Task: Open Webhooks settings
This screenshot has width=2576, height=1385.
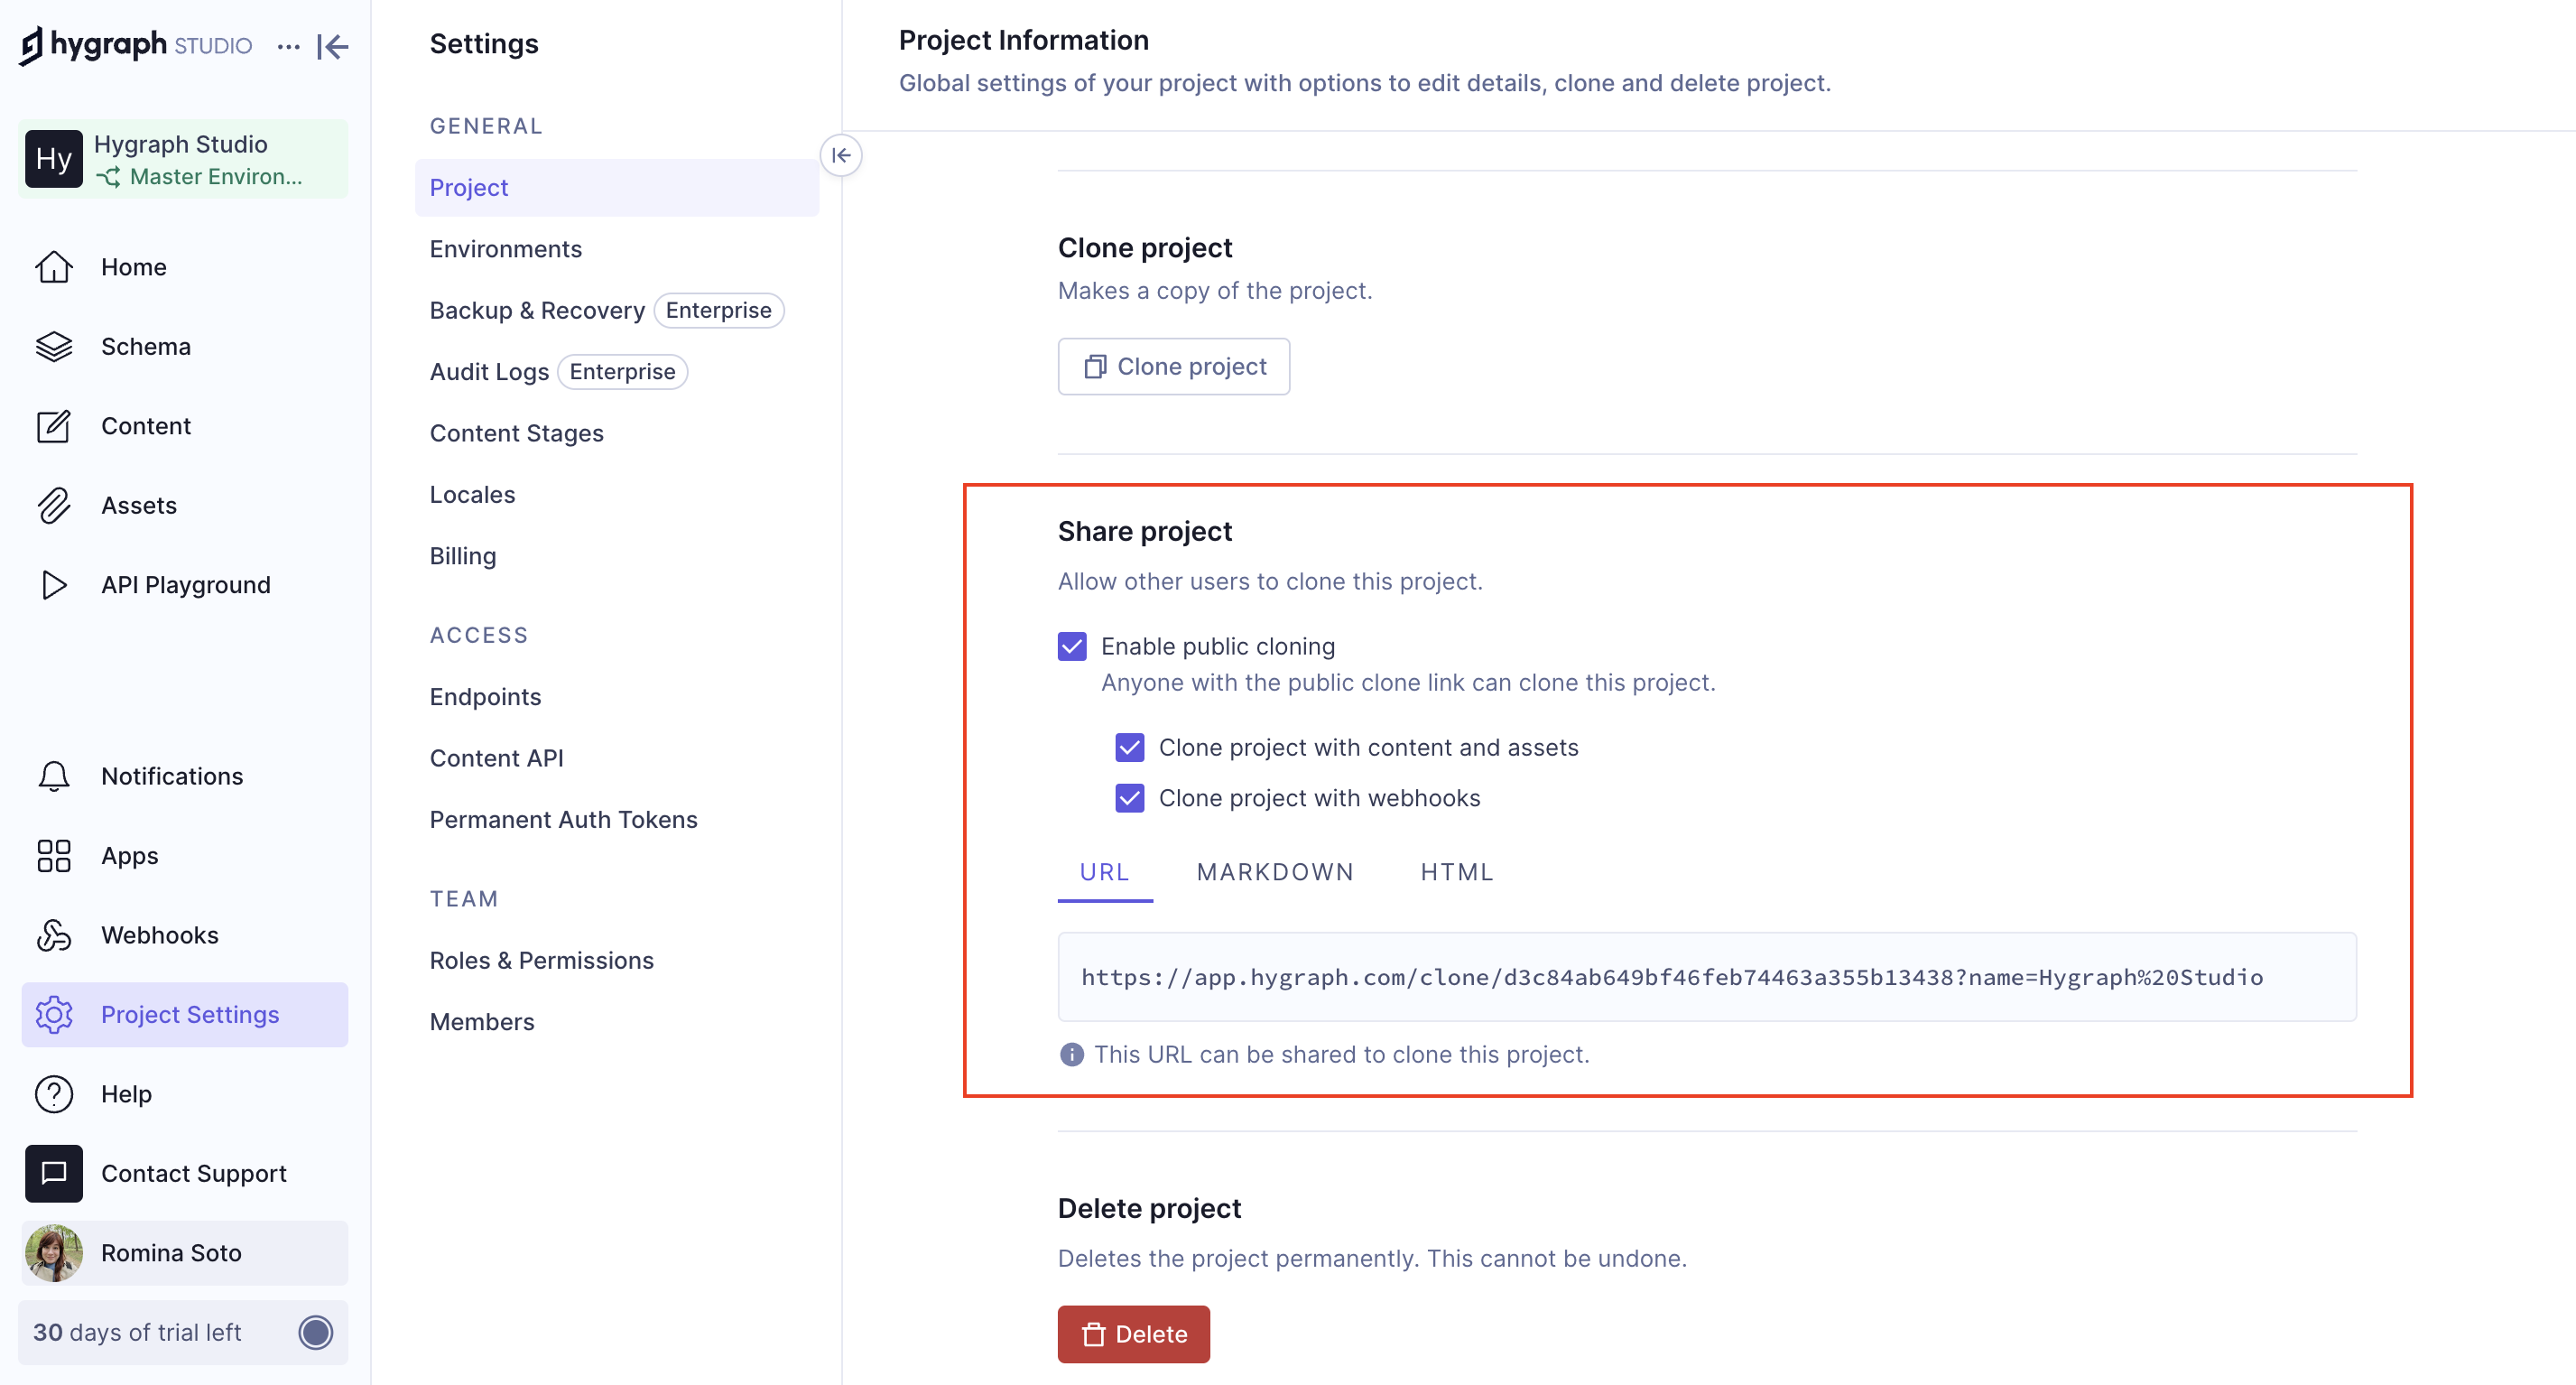Action: tap(161, 933)
